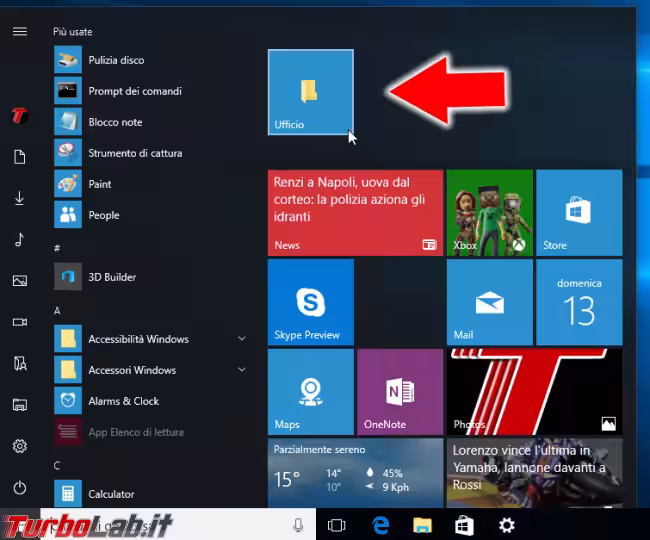650x540 pixels.
Task: Open the hamburger menu at top-left
Action: (19, 31)
